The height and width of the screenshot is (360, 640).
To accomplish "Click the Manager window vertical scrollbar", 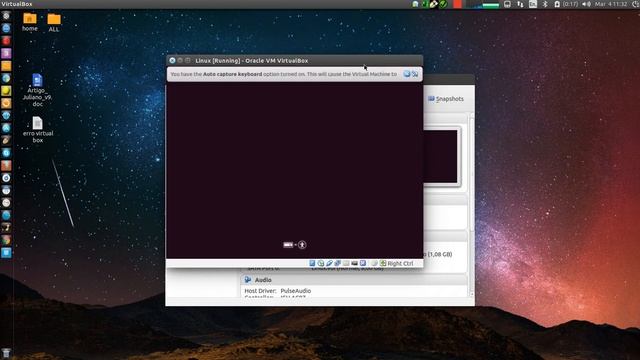I will click(x=472, y=204).
